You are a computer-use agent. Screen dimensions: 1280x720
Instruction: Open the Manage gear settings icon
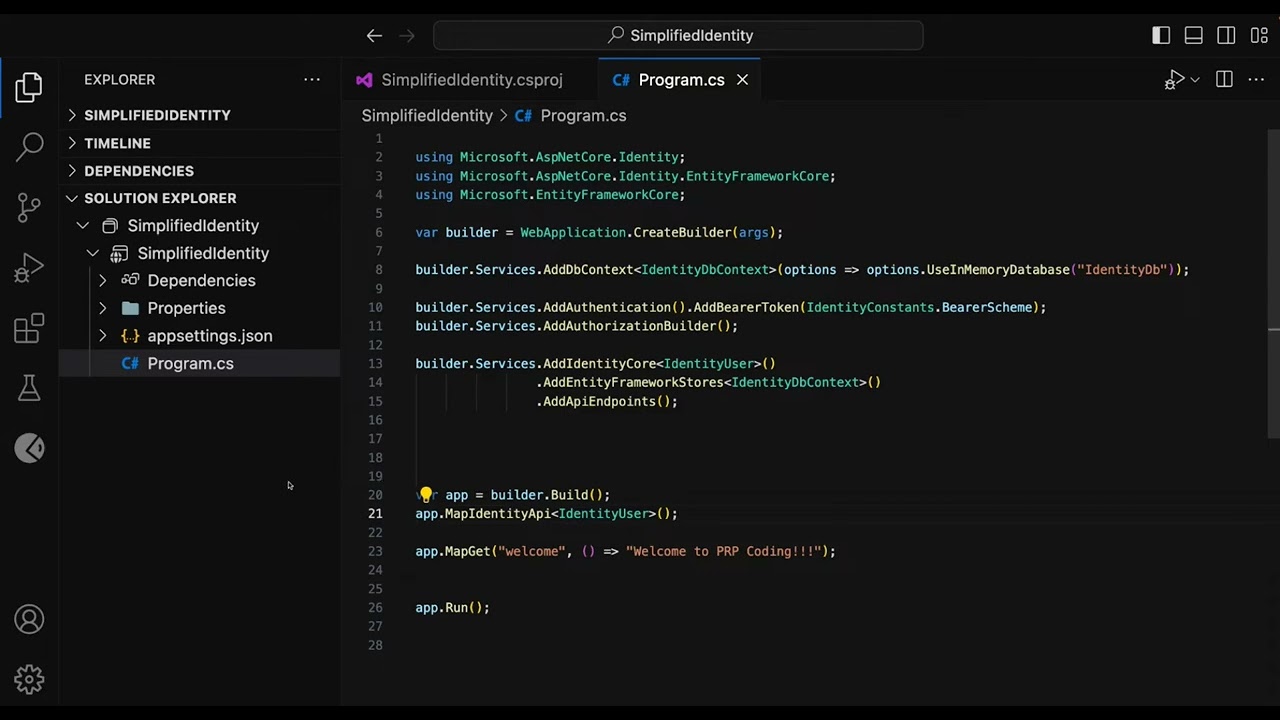click(29, 680)
